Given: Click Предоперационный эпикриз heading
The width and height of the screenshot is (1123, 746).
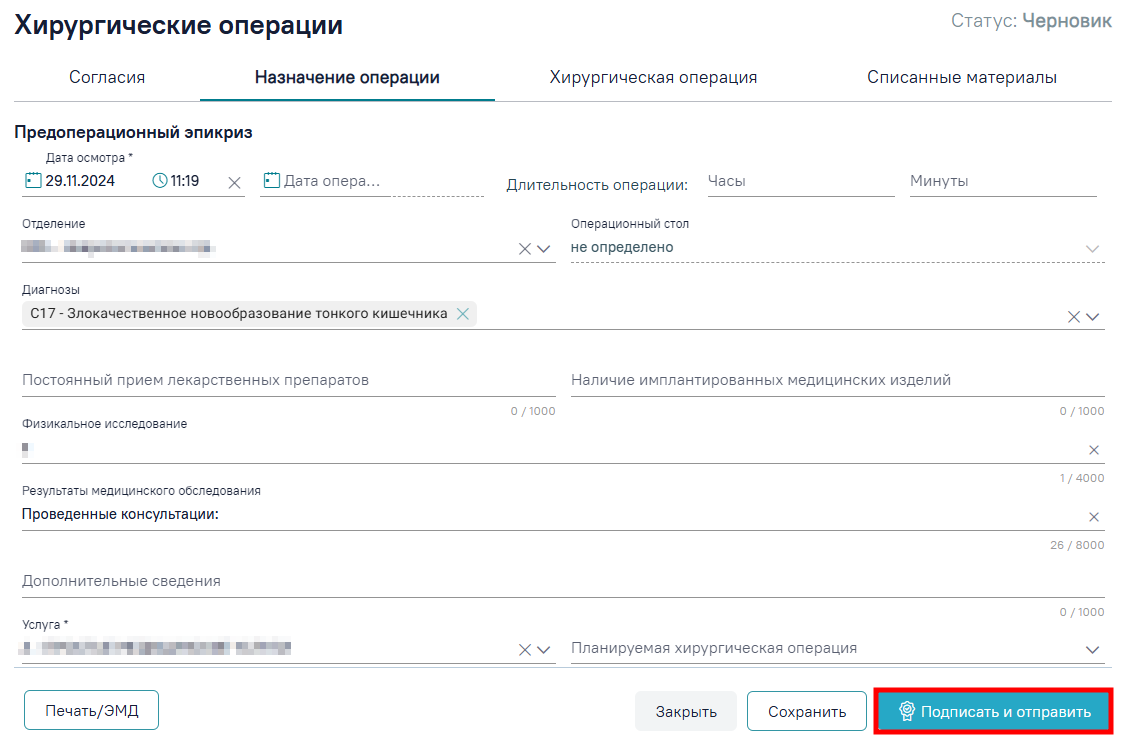Looking at the screenshot, I should [x=133, y=132].
